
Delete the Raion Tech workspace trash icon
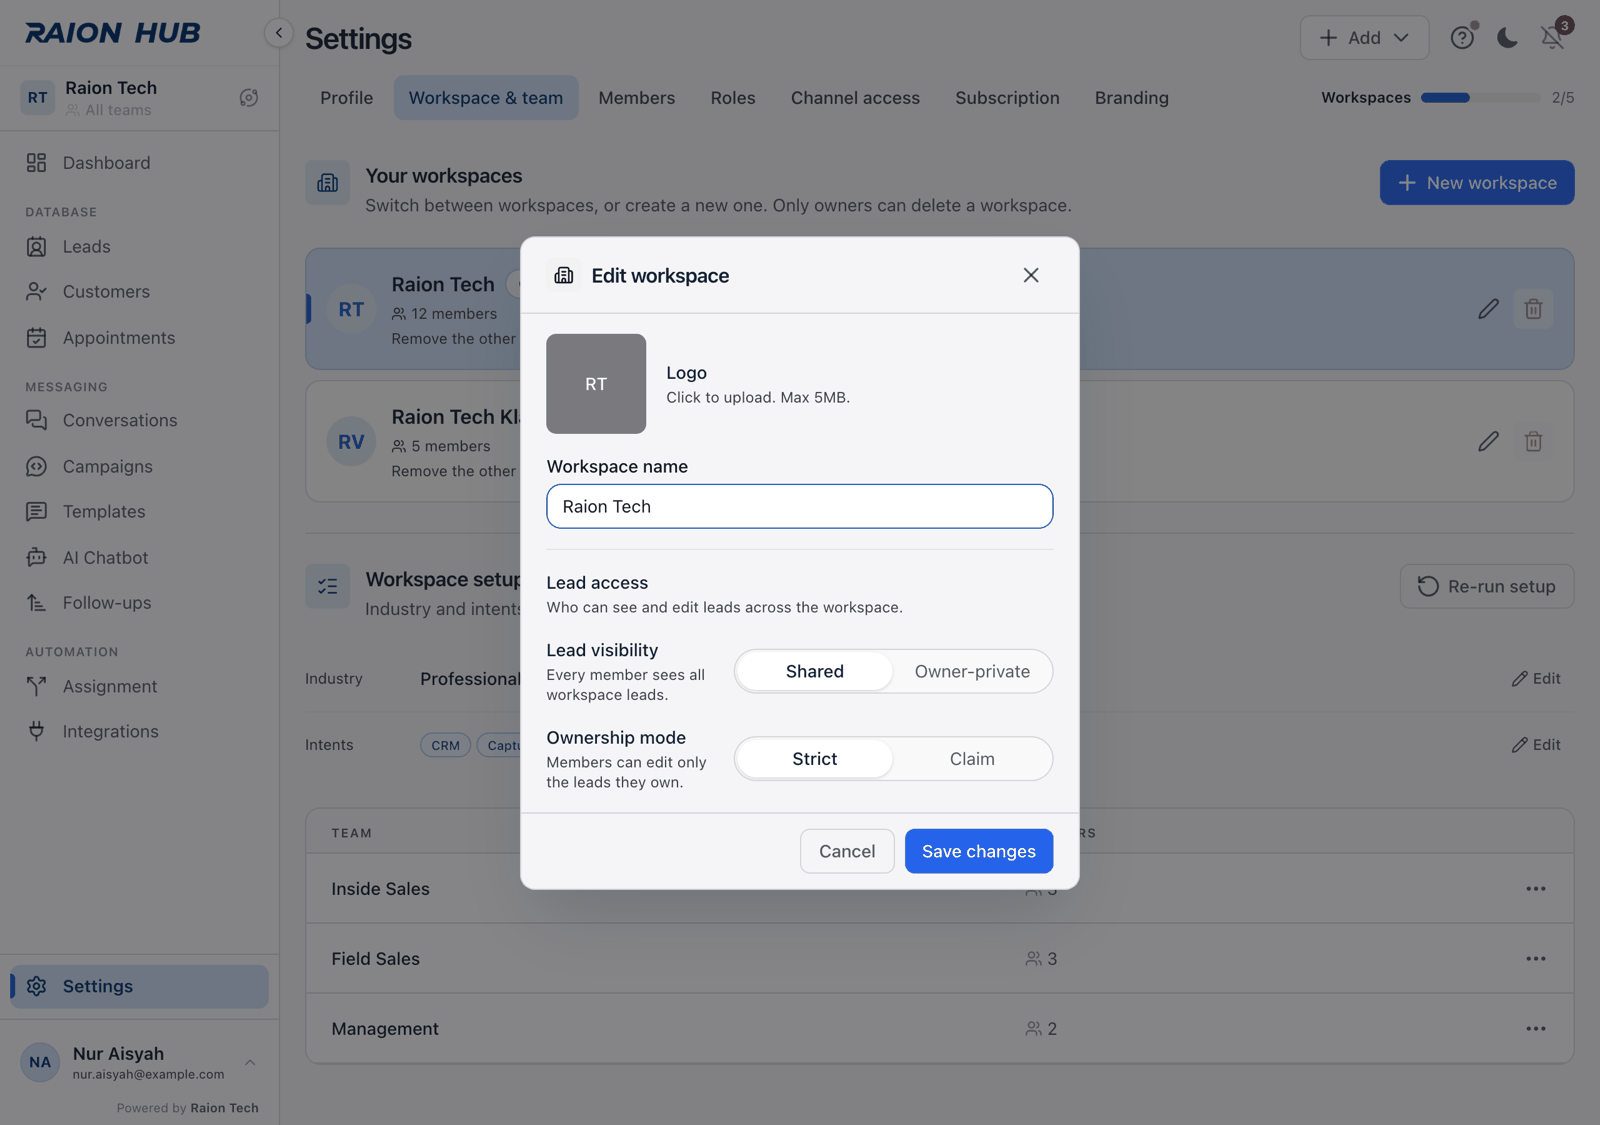pos(1533,309)
